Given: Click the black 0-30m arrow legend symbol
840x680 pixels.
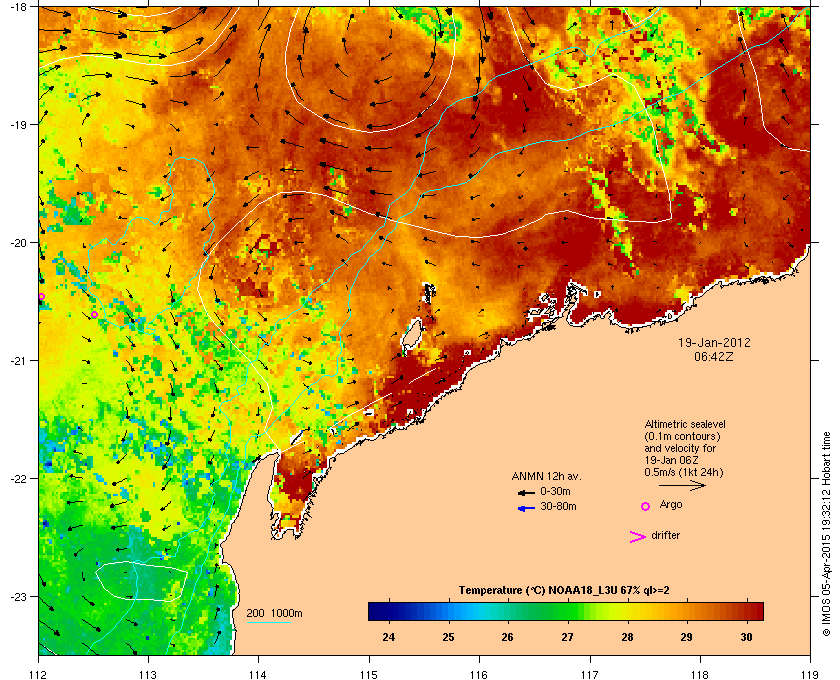Looking at the screenshot, I should 526,492.
